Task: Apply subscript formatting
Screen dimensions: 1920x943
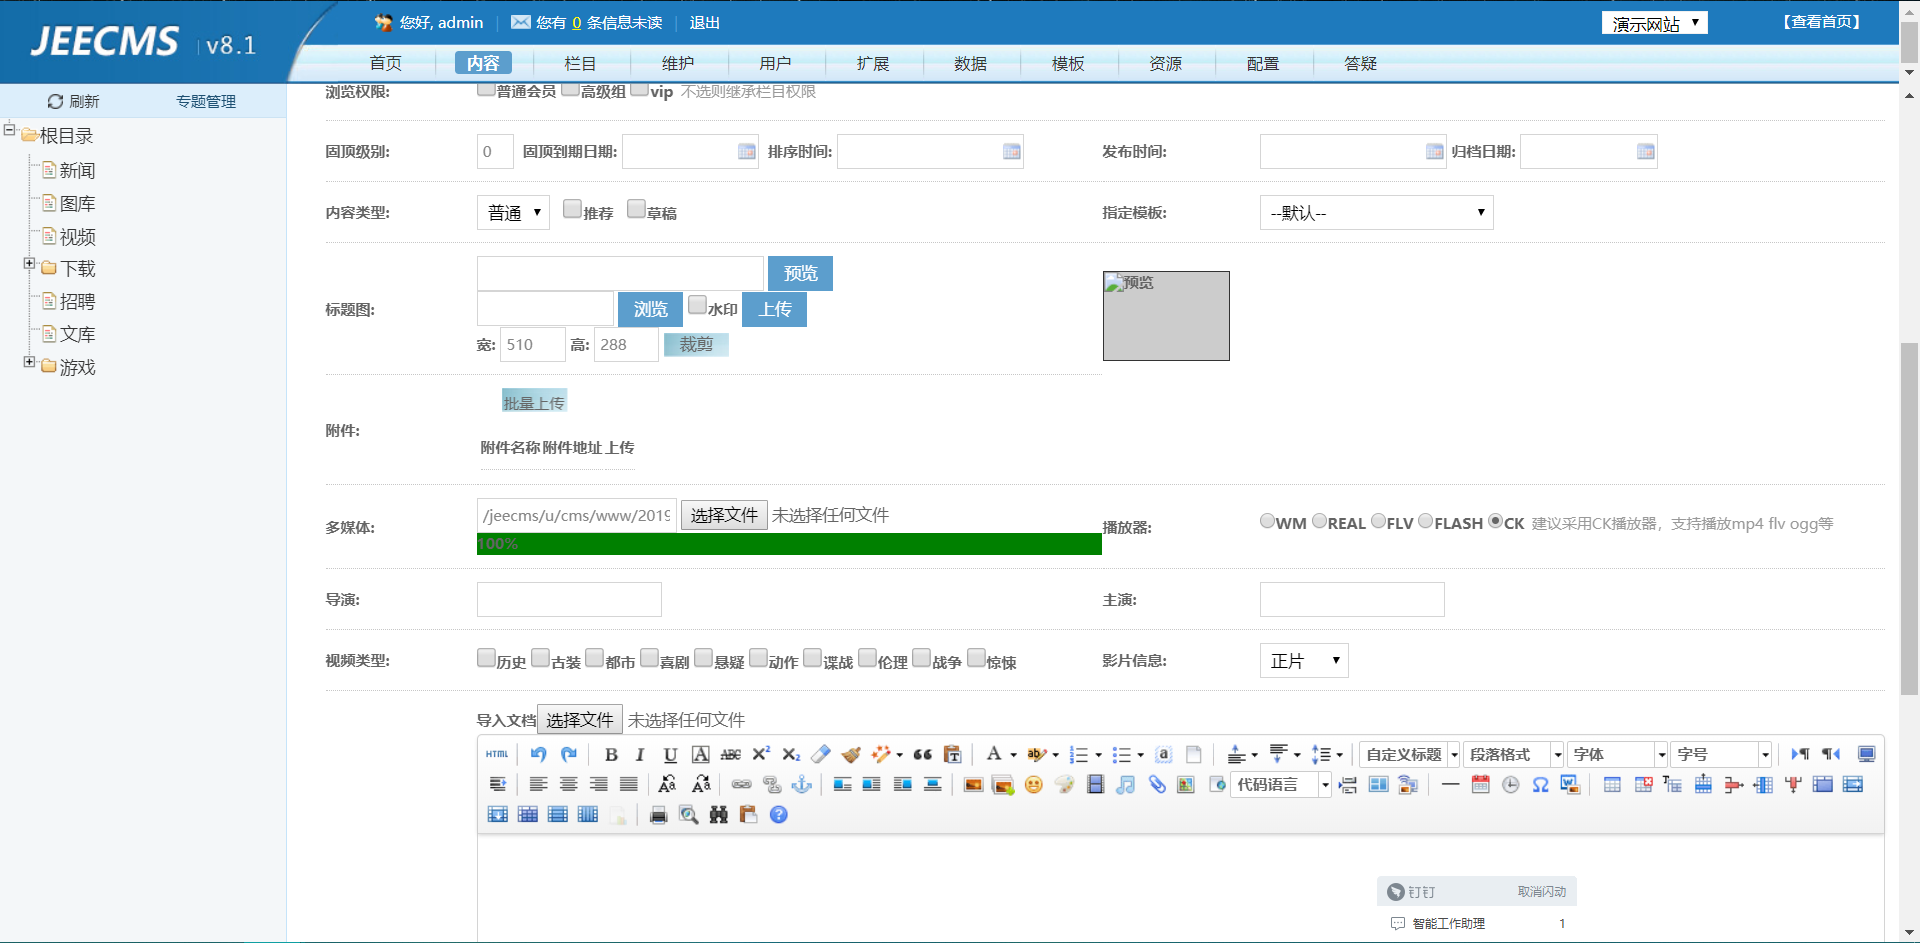Action: point(791,754)
